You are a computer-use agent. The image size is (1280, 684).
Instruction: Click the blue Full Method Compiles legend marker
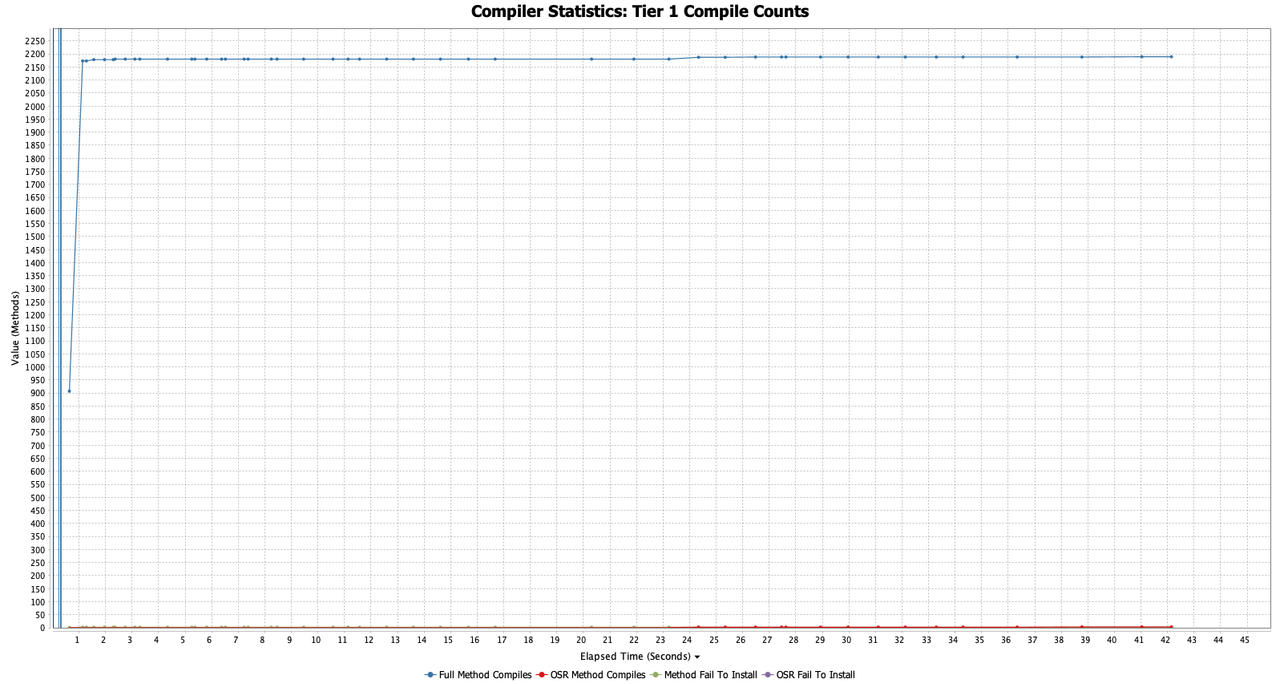click(430, 675)
